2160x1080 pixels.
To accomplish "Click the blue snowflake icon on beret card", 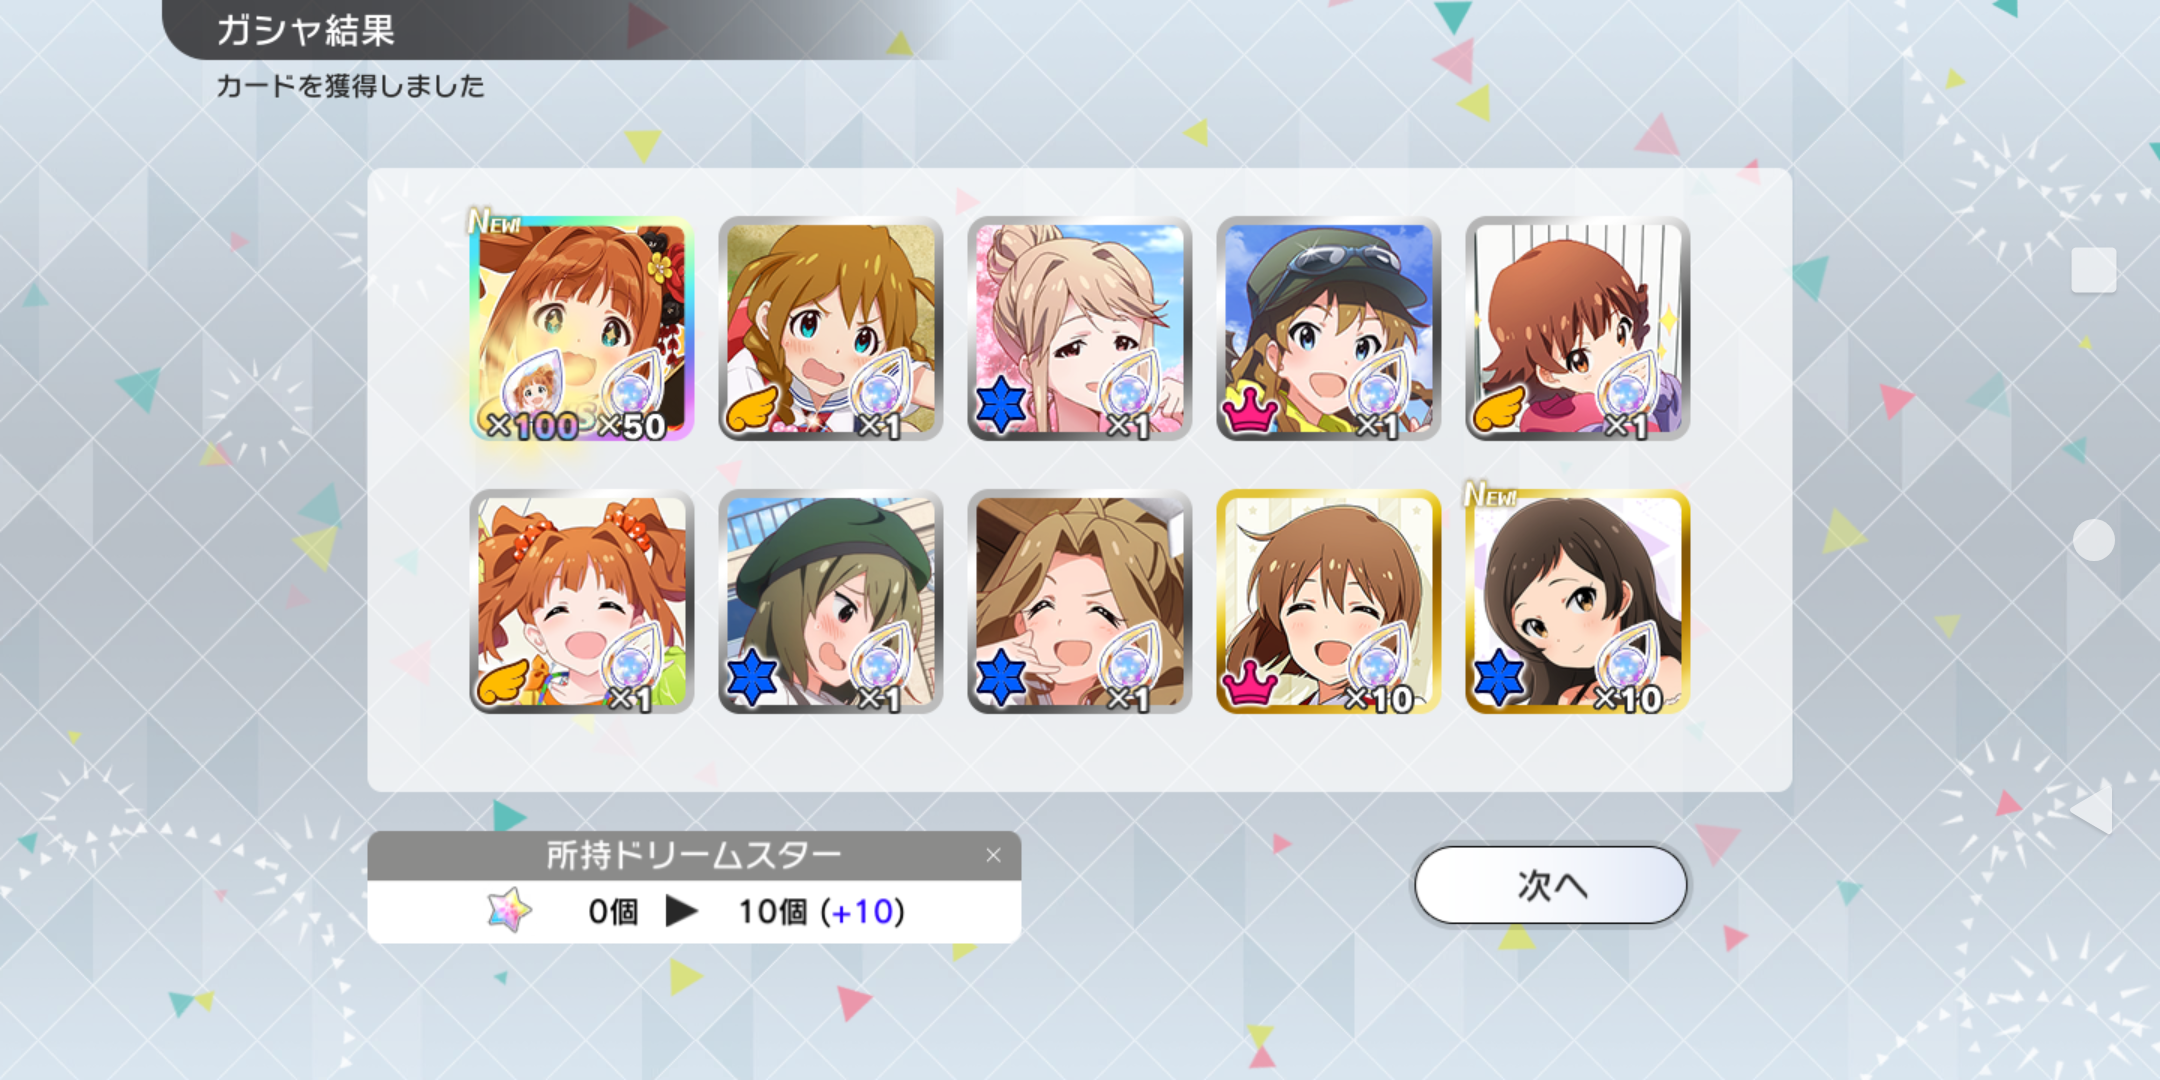I will [x=752, y=678].
